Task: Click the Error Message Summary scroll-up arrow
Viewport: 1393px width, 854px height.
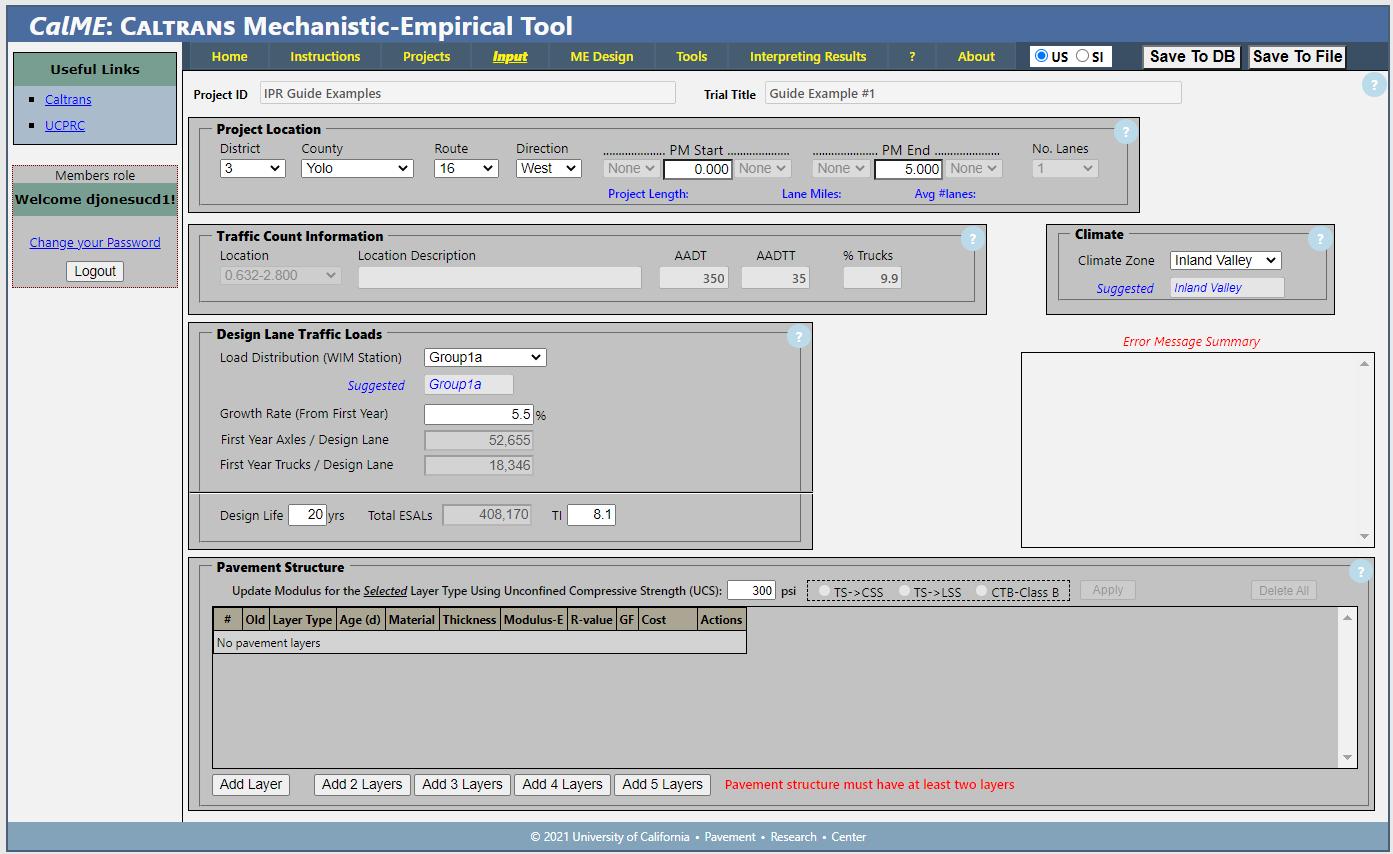Action: pyautogui.click(x=1365, y=363)
